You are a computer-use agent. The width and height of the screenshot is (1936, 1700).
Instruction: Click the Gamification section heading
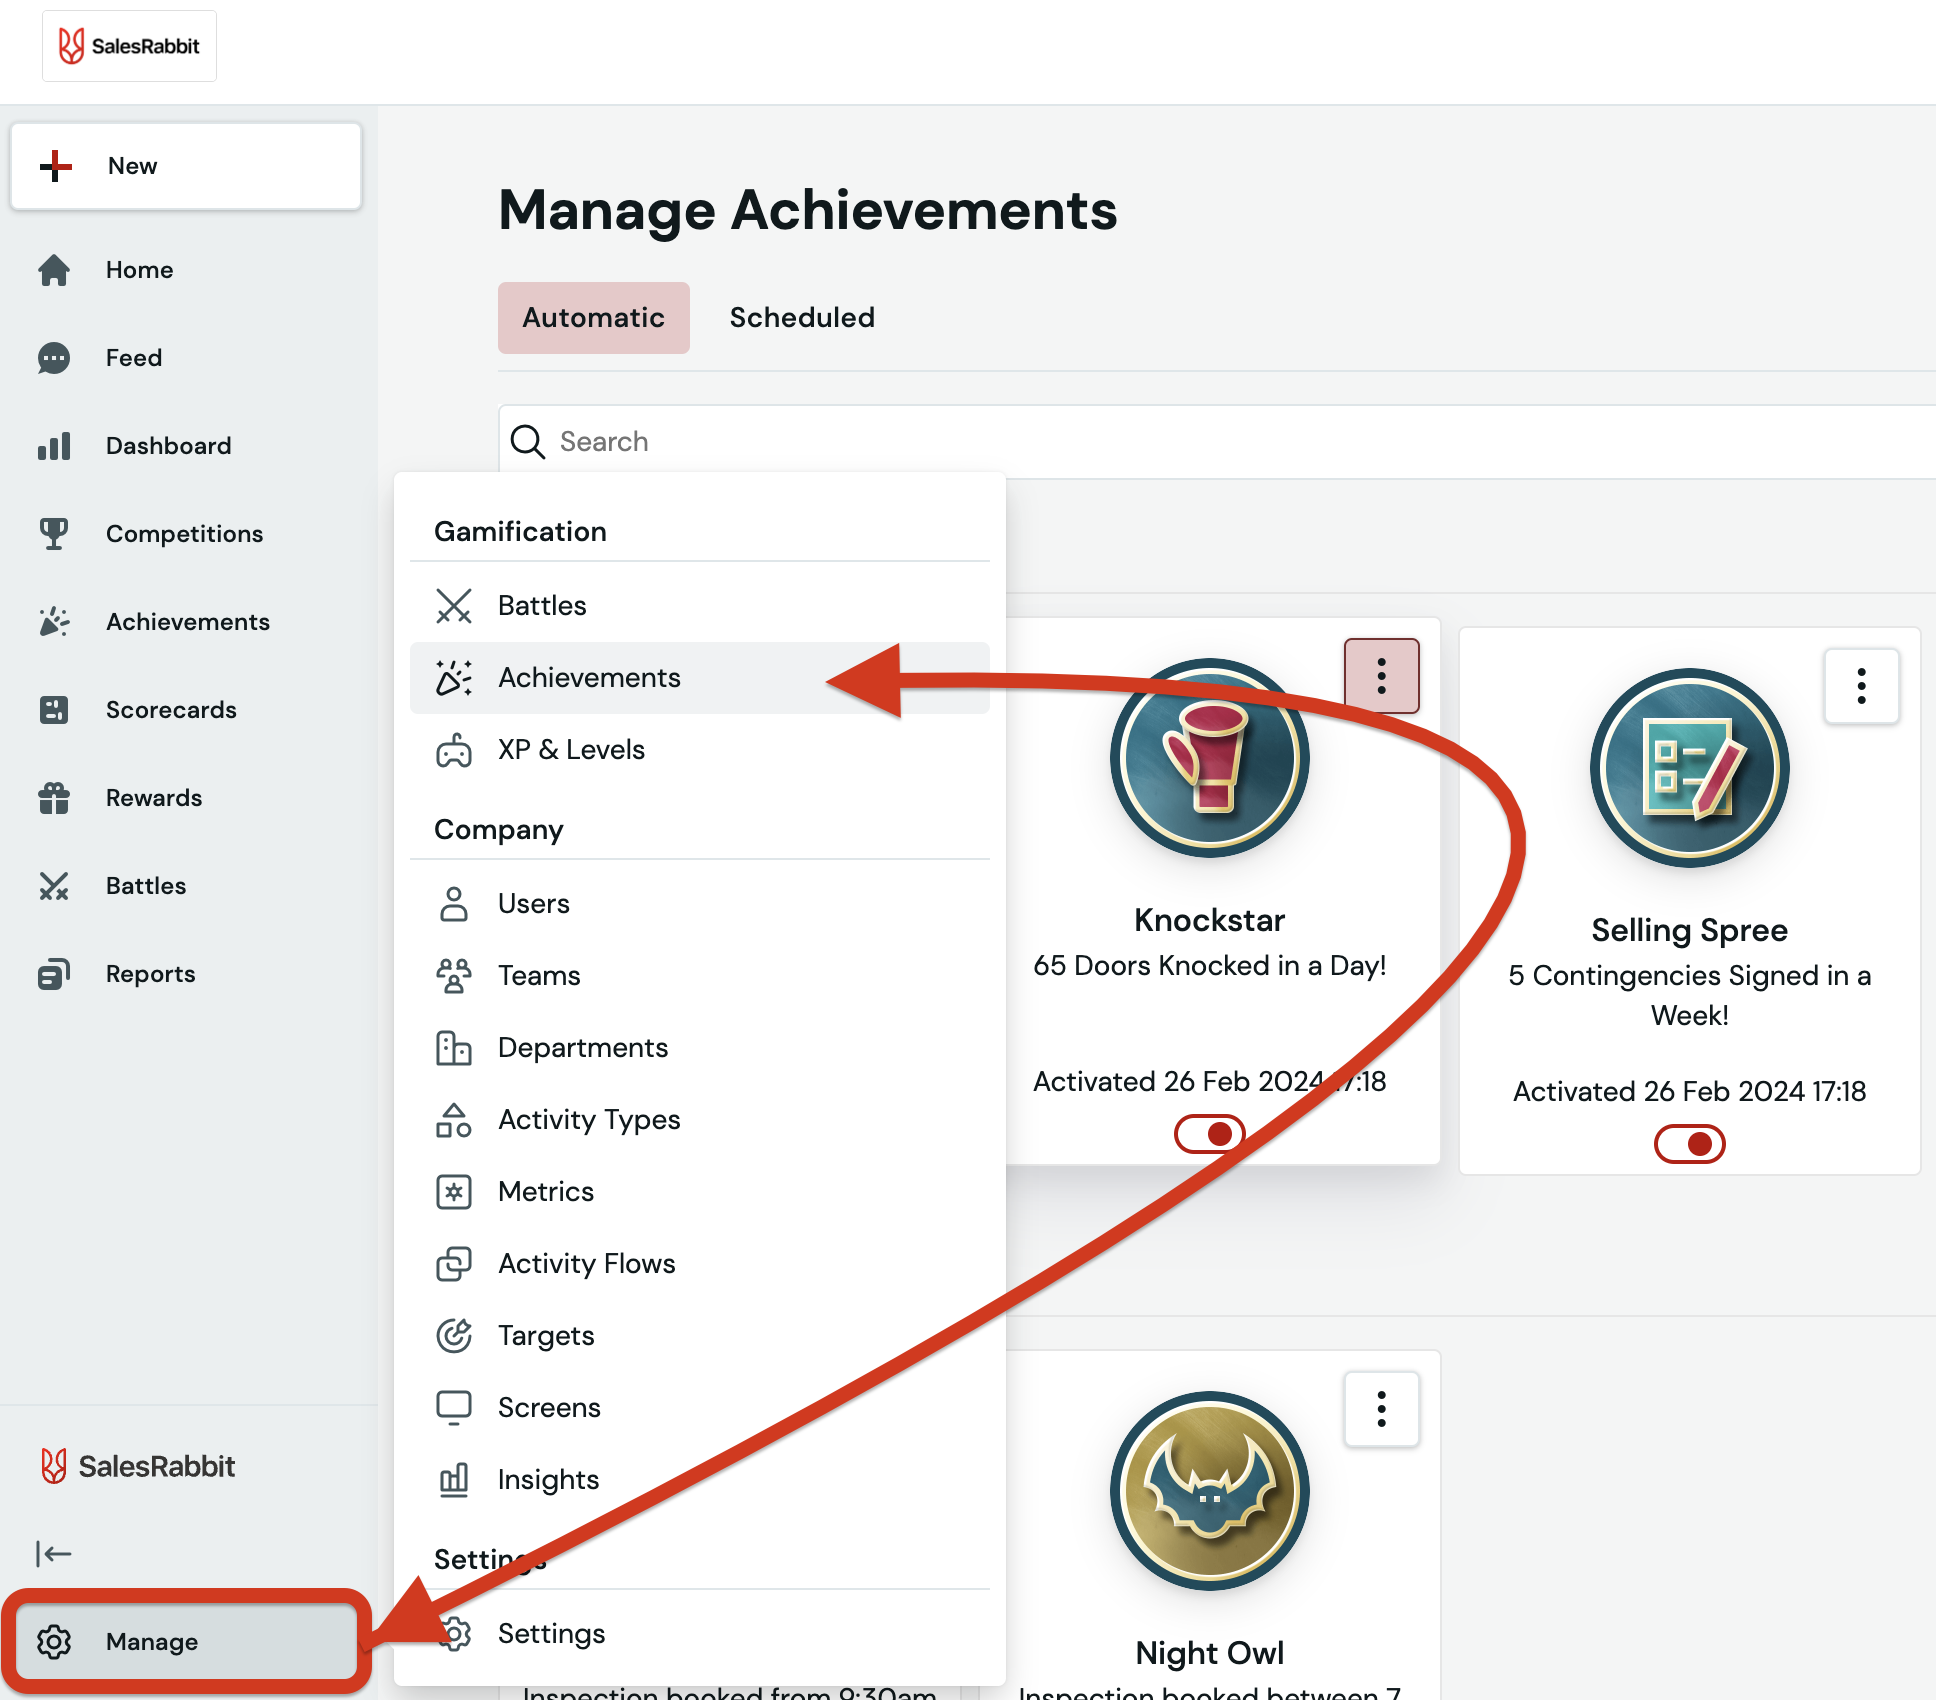pyautogui.click(x=520, y=532)
